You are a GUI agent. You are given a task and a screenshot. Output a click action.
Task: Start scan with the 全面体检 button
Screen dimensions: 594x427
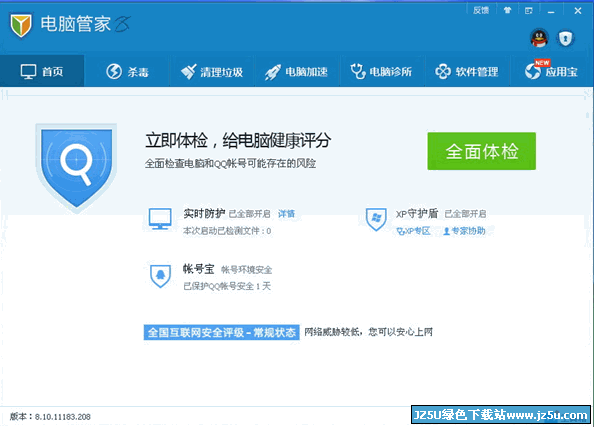click(x=481, y=151)
